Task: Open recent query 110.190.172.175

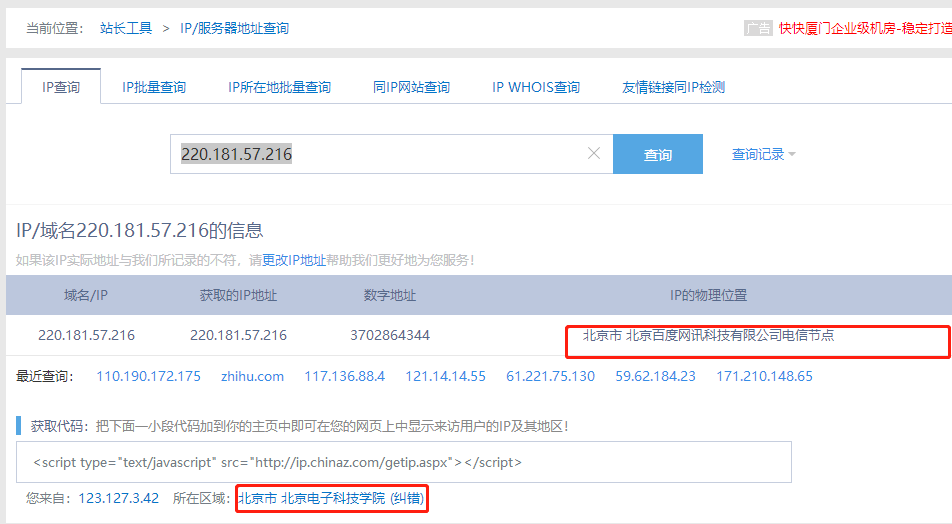Action: click(148, 376)
